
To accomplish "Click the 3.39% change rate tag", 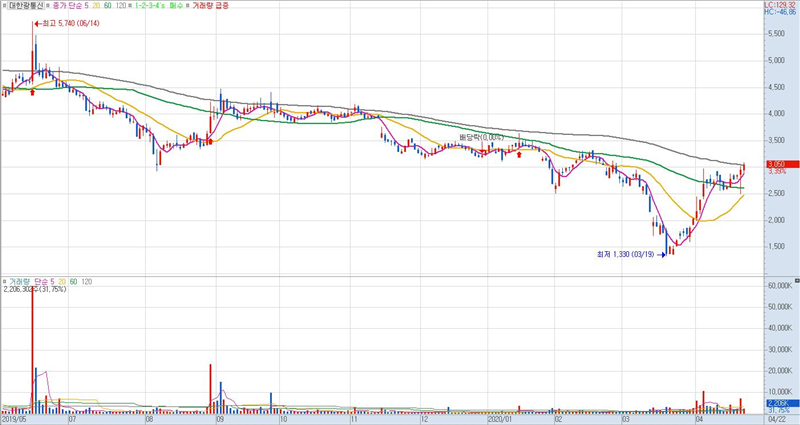I will coord(777,172).
